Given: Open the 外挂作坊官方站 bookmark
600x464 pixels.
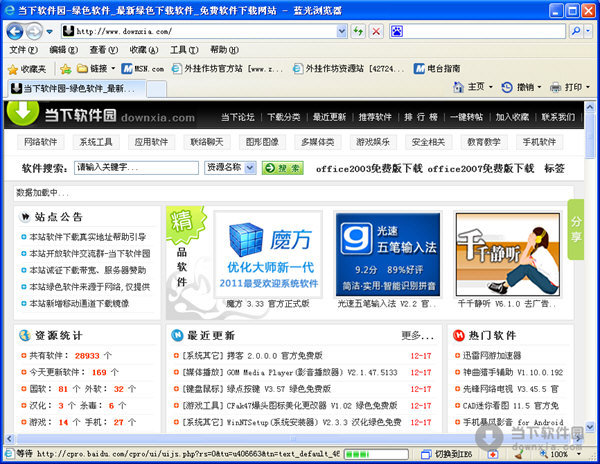Looking at the screenshot, I should tap(227, 69).
